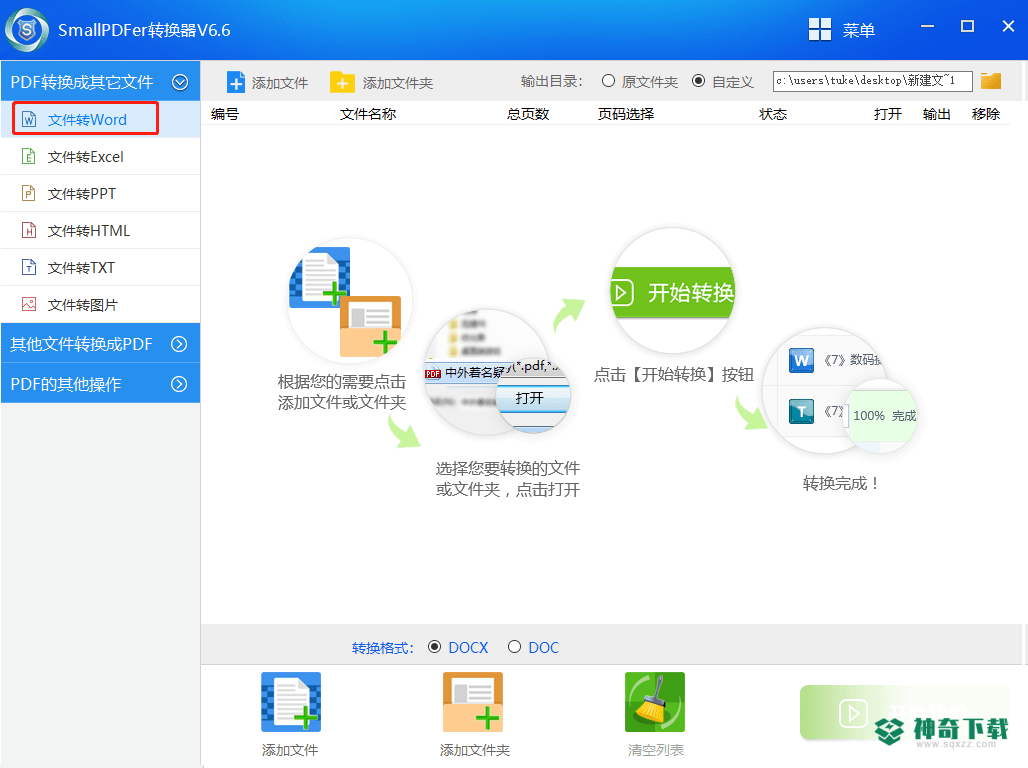Open the 菜单 grid menu icon
Screen dimensions: 1028x768
point(820,30)
